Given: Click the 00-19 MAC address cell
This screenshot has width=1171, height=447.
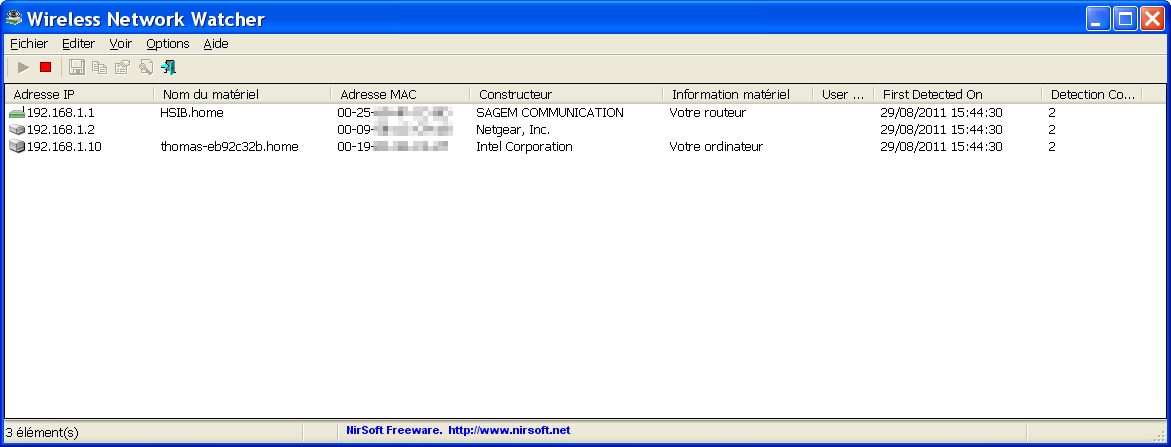Looking at the screenshot, I should [393, 147].
